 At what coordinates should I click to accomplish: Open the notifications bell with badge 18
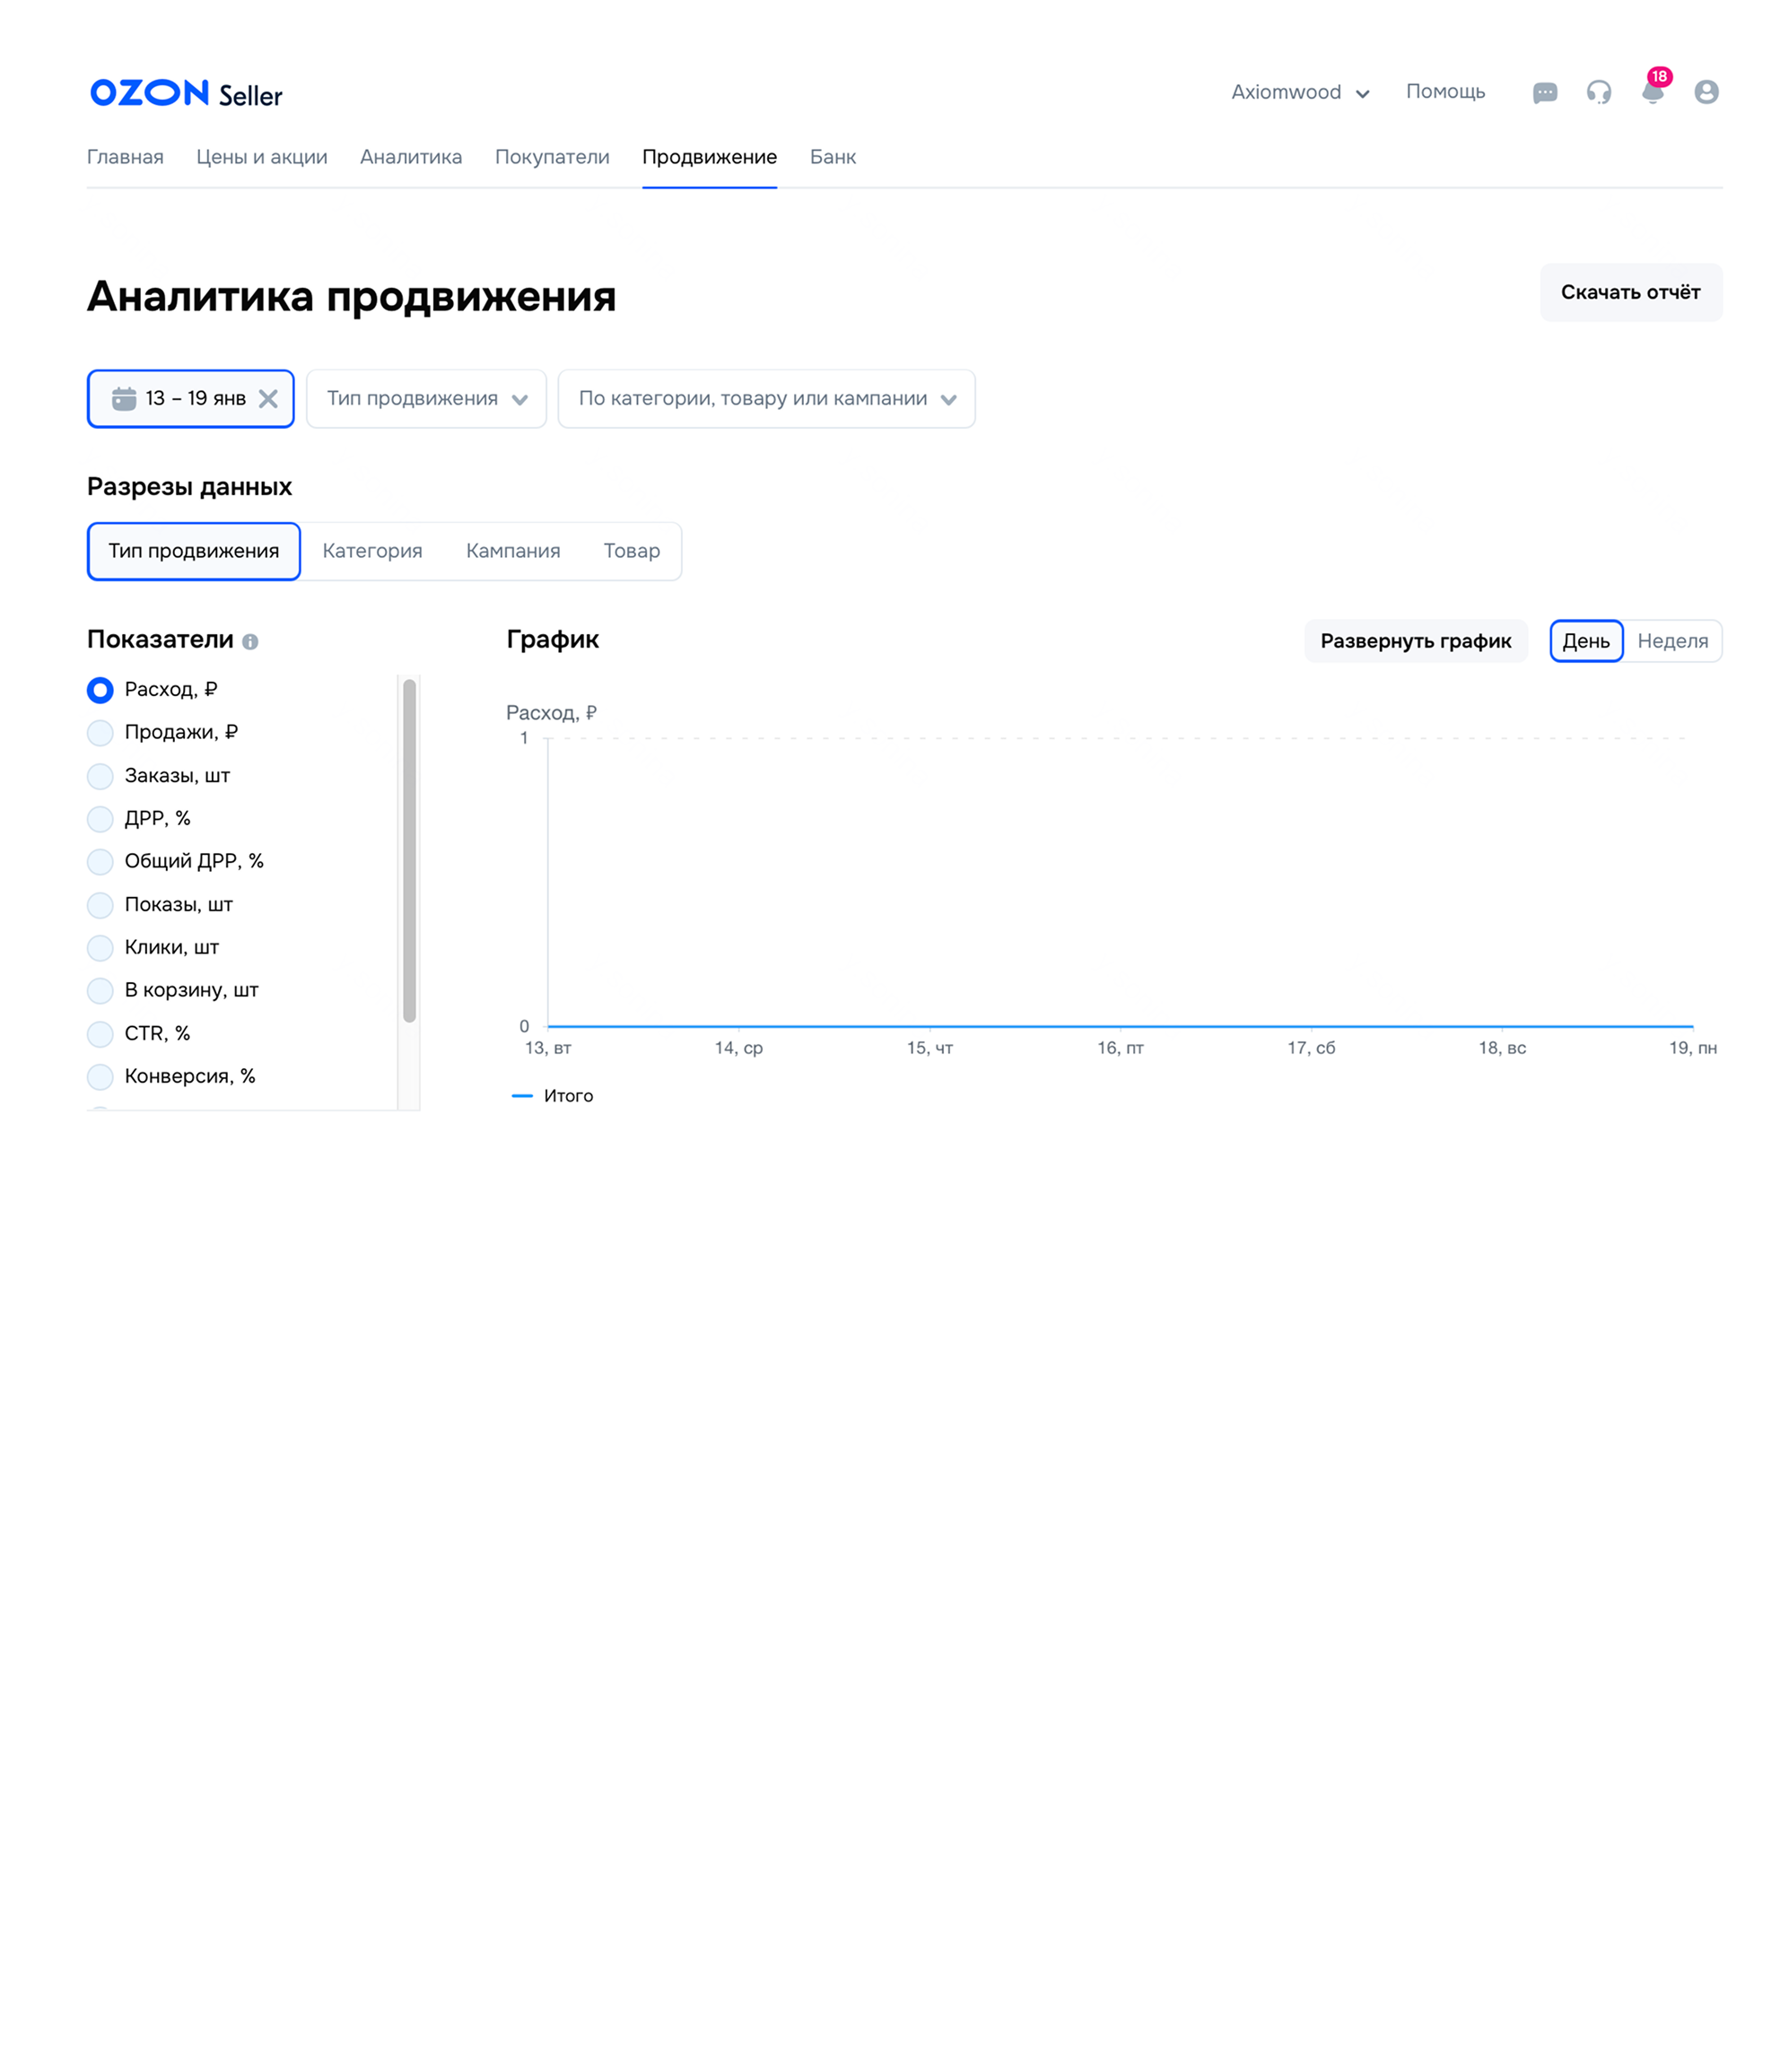[x=1652, y=93]
